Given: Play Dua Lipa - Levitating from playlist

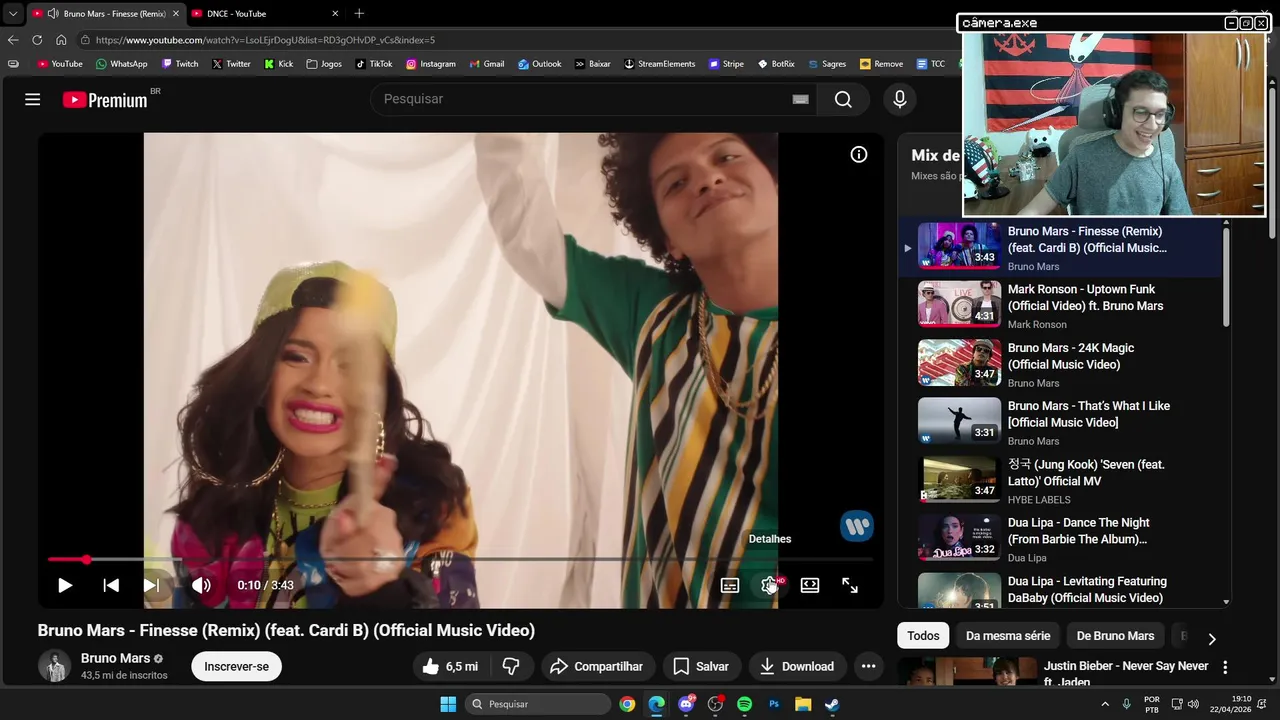Looking at the screenshot, I should coord(1060,590).
